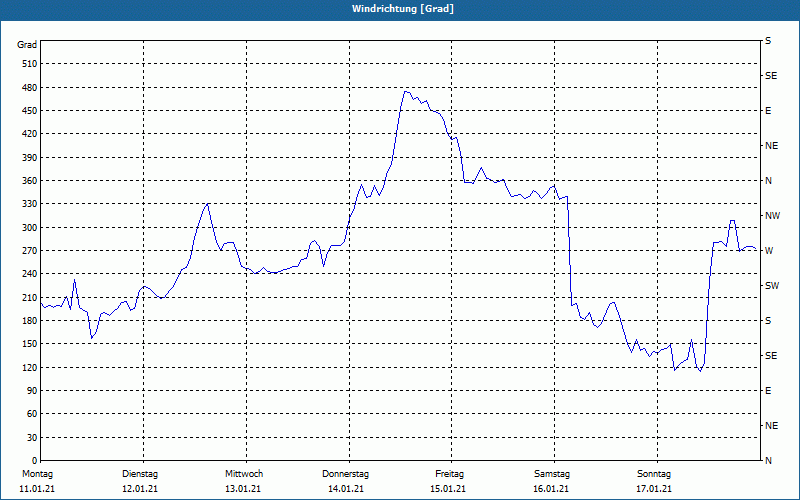Click the 330 y-axis value

point(30,204)
